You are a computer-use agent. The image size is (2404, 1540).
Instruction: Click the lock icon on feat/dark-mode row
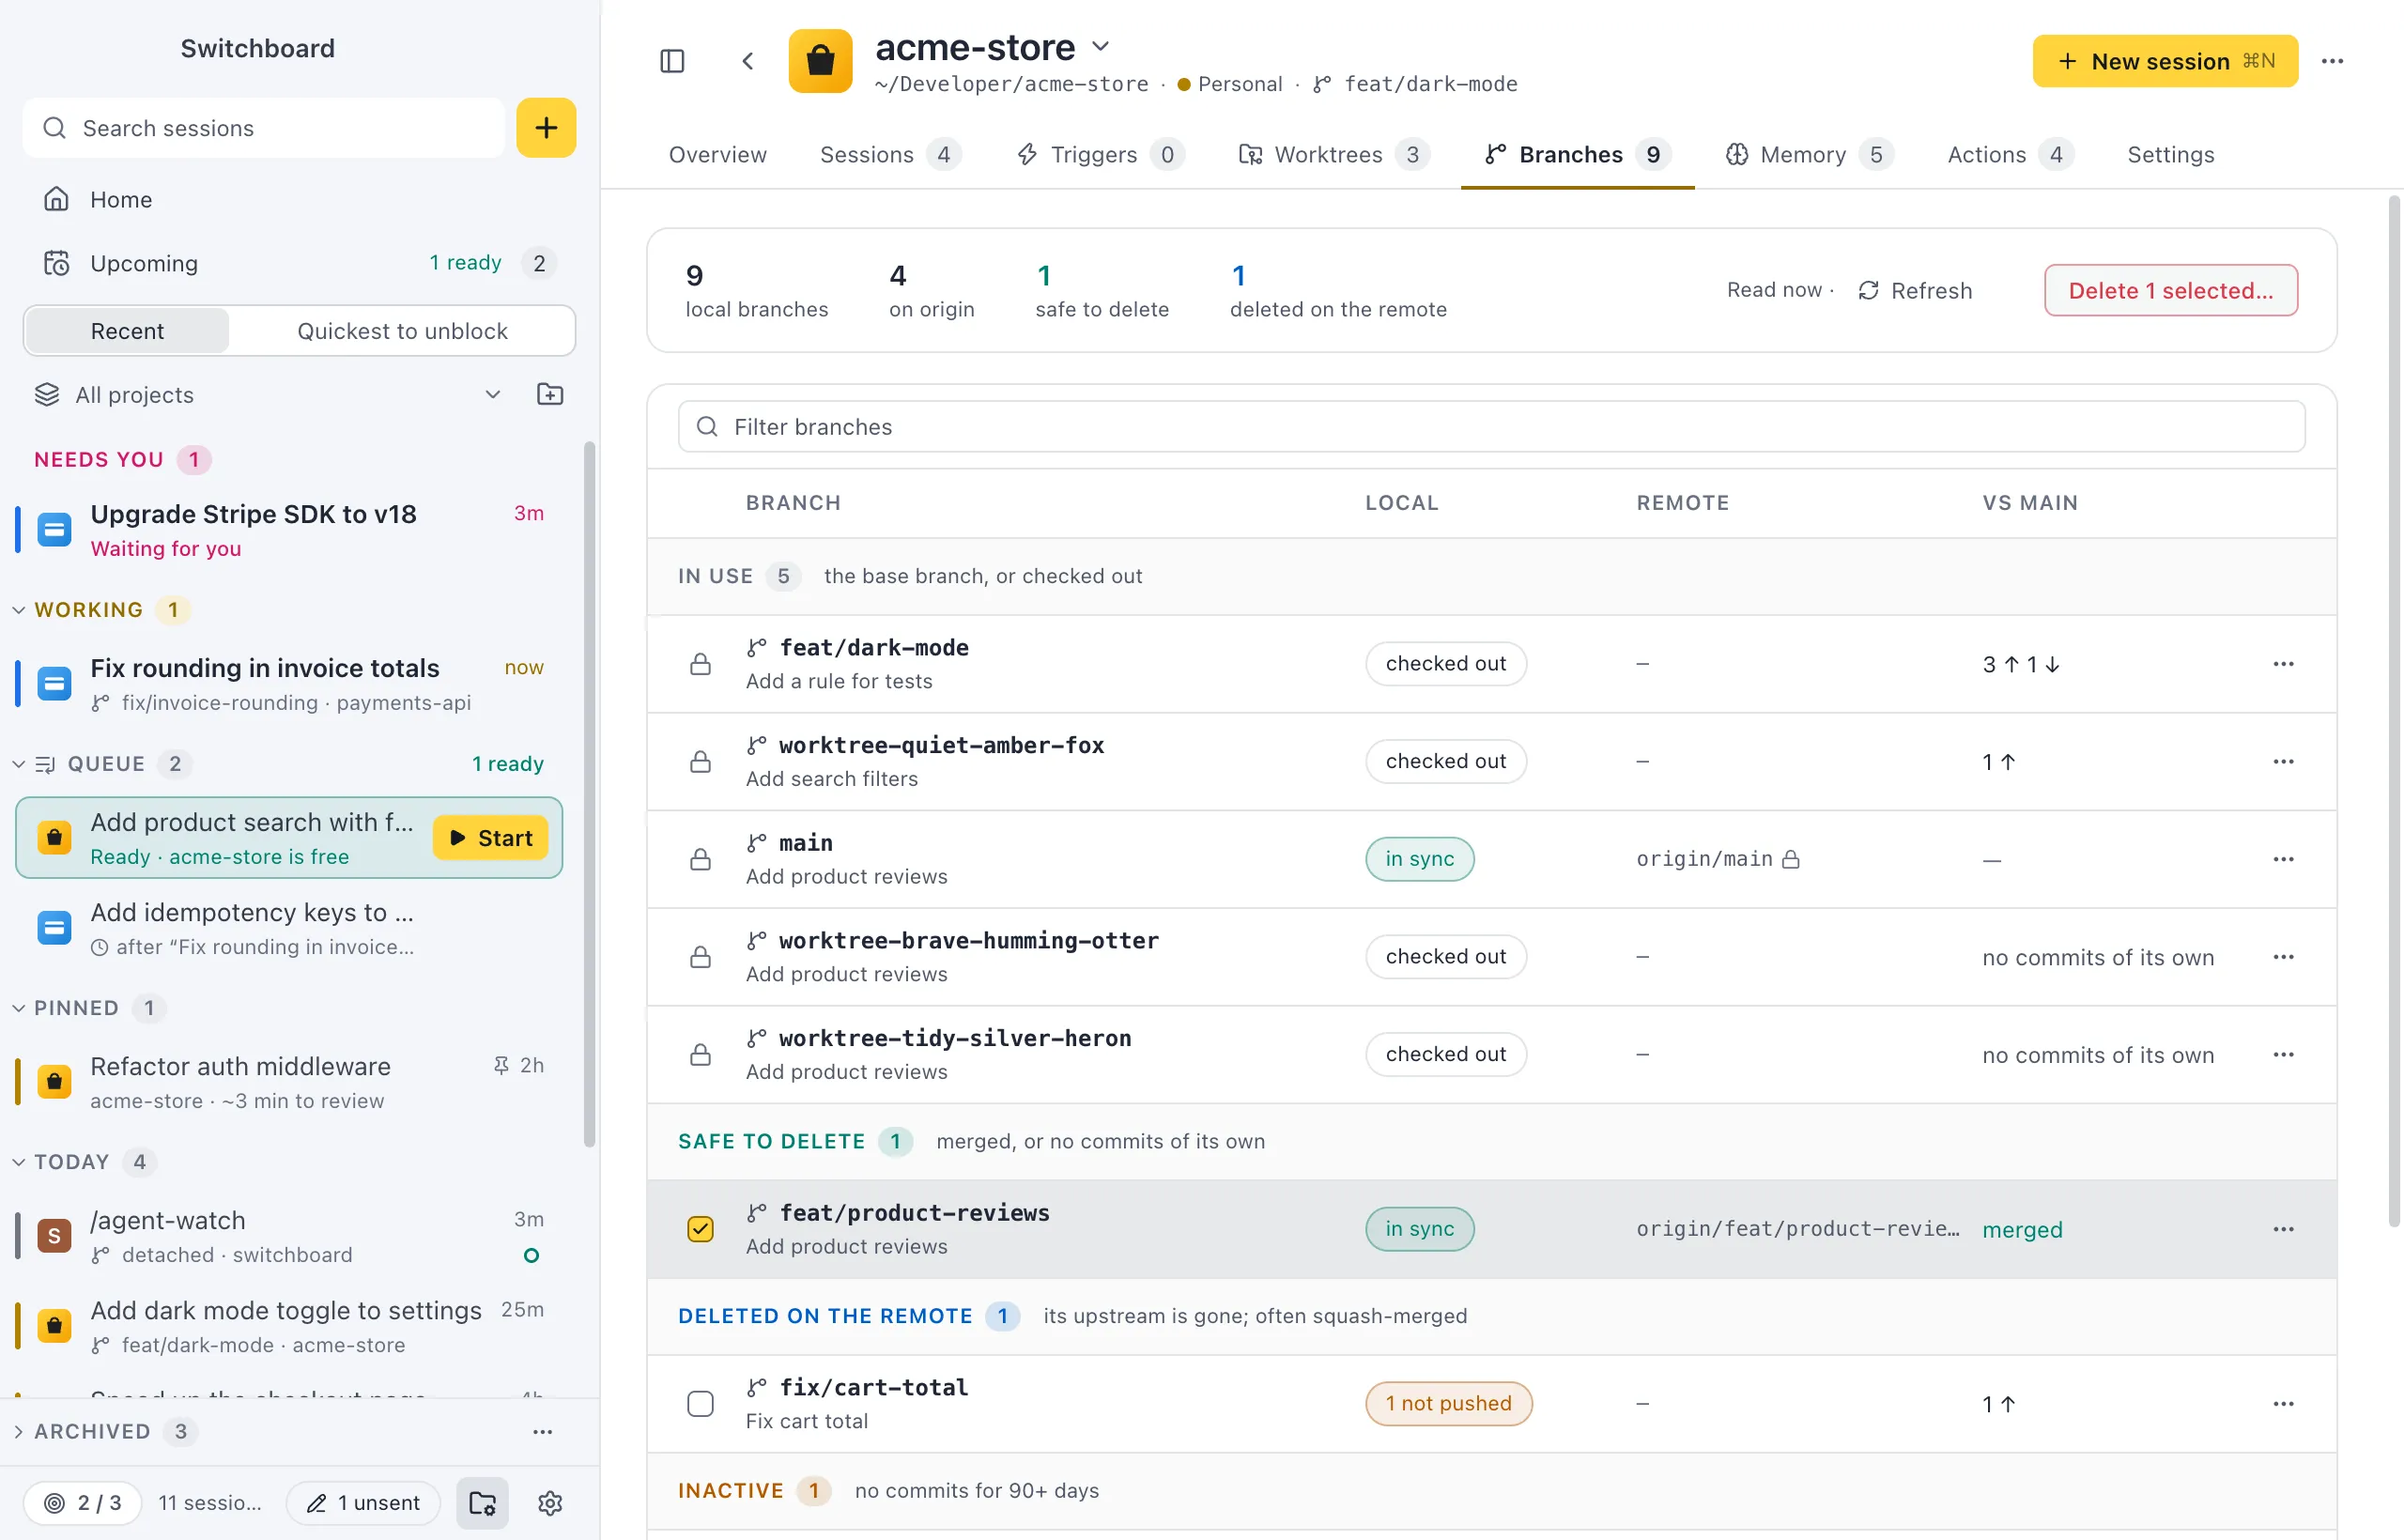700,664
